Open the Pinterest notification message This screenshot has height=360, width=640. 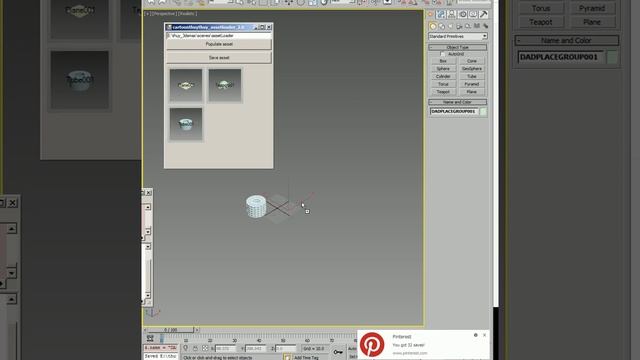pos(409,345)
